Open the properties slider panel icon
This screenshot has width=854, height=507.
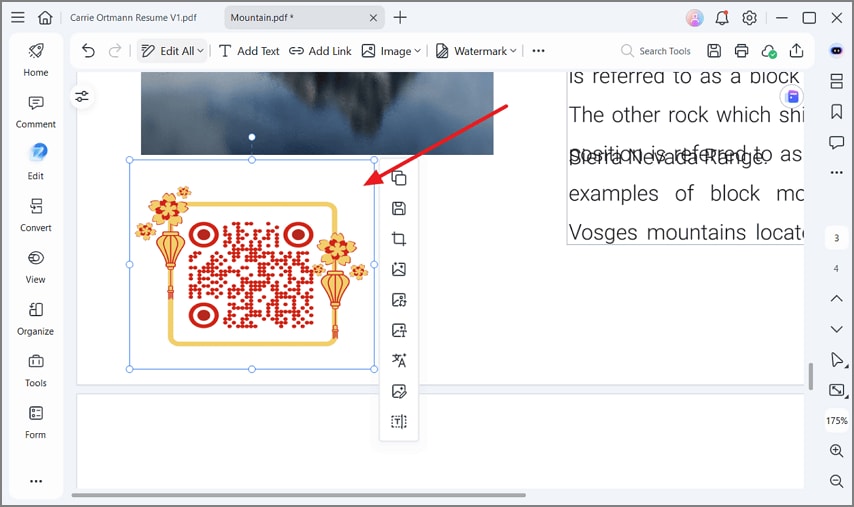[x=82, y=97]
